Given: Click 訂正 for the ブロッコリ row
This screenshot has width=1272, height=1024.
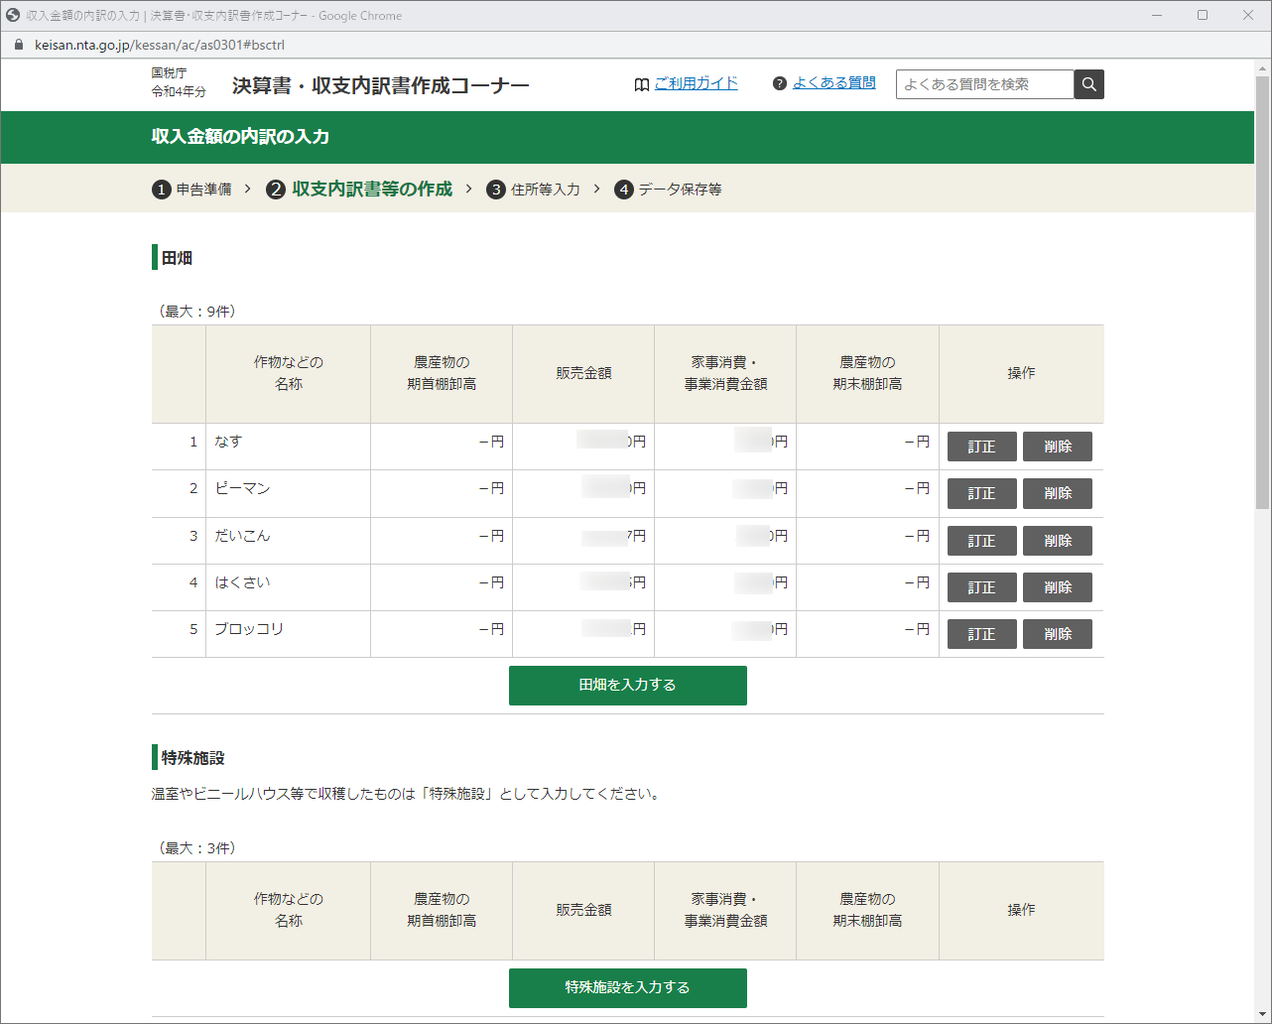Looking at the screenshot, I should 982,634.
